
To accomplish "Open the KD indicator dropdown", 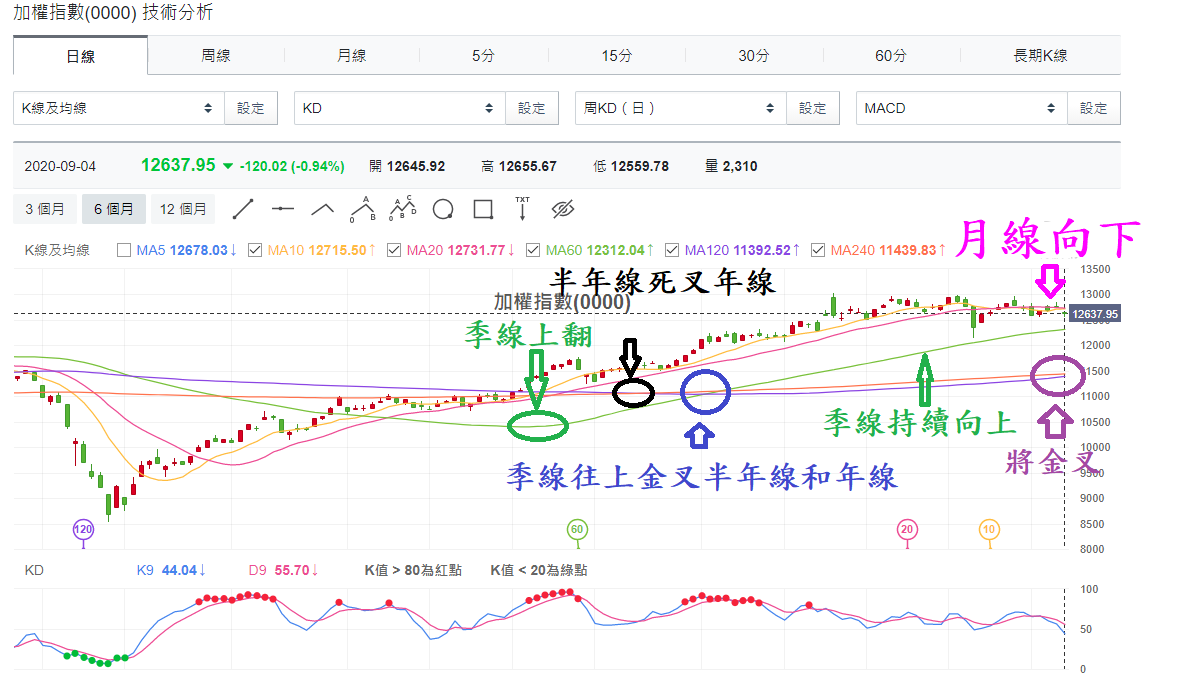I will click(x=400, y=108).
